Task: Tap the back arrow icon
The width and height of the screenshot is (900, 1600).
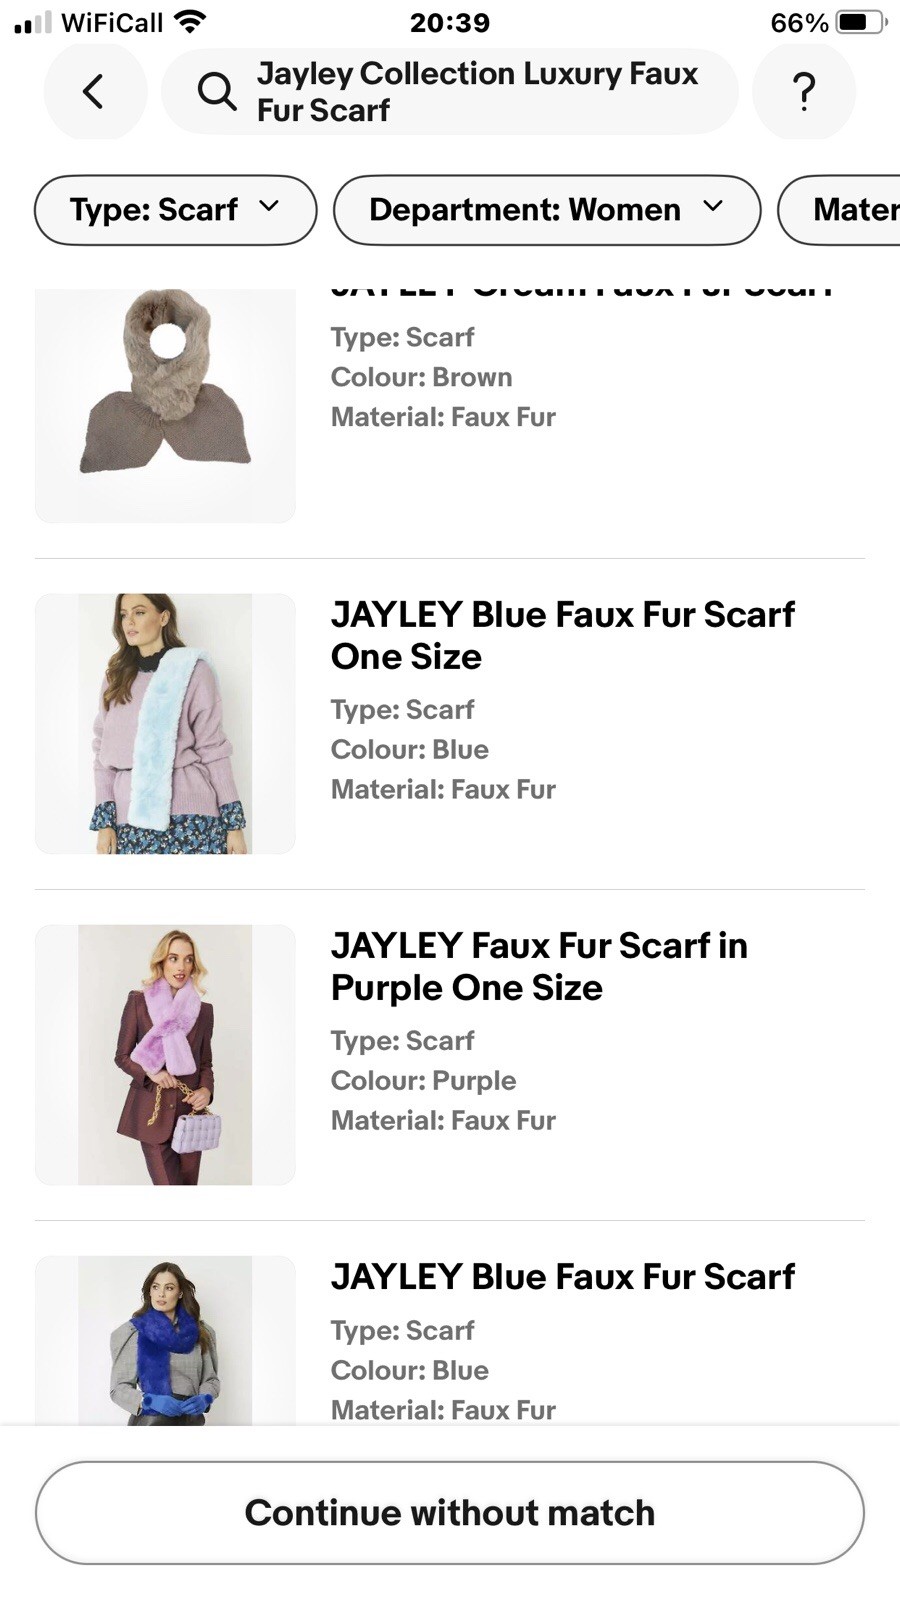Action: (95, 92)
